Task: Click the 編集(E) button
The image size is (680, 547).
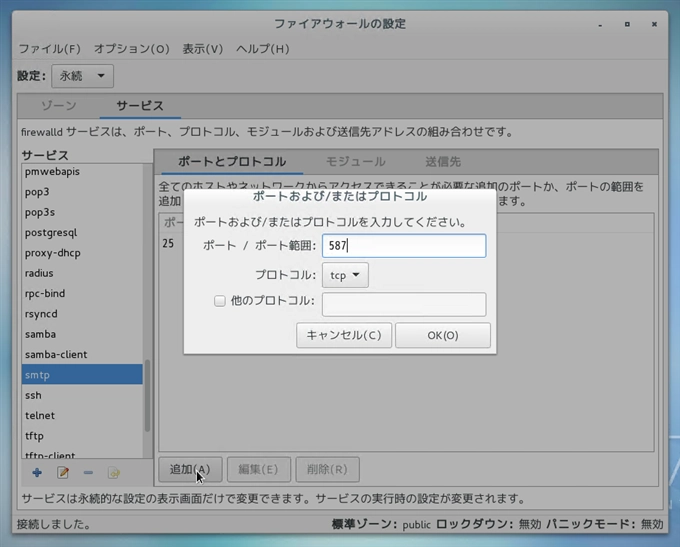Action: pos(259,469)
